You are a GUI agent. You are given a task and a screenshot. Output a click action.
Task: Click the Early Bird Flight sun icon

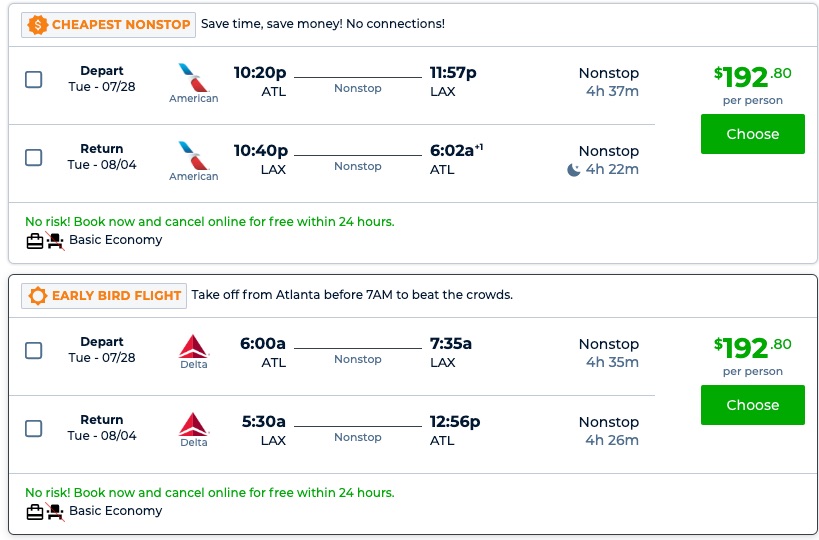(38, 295)
